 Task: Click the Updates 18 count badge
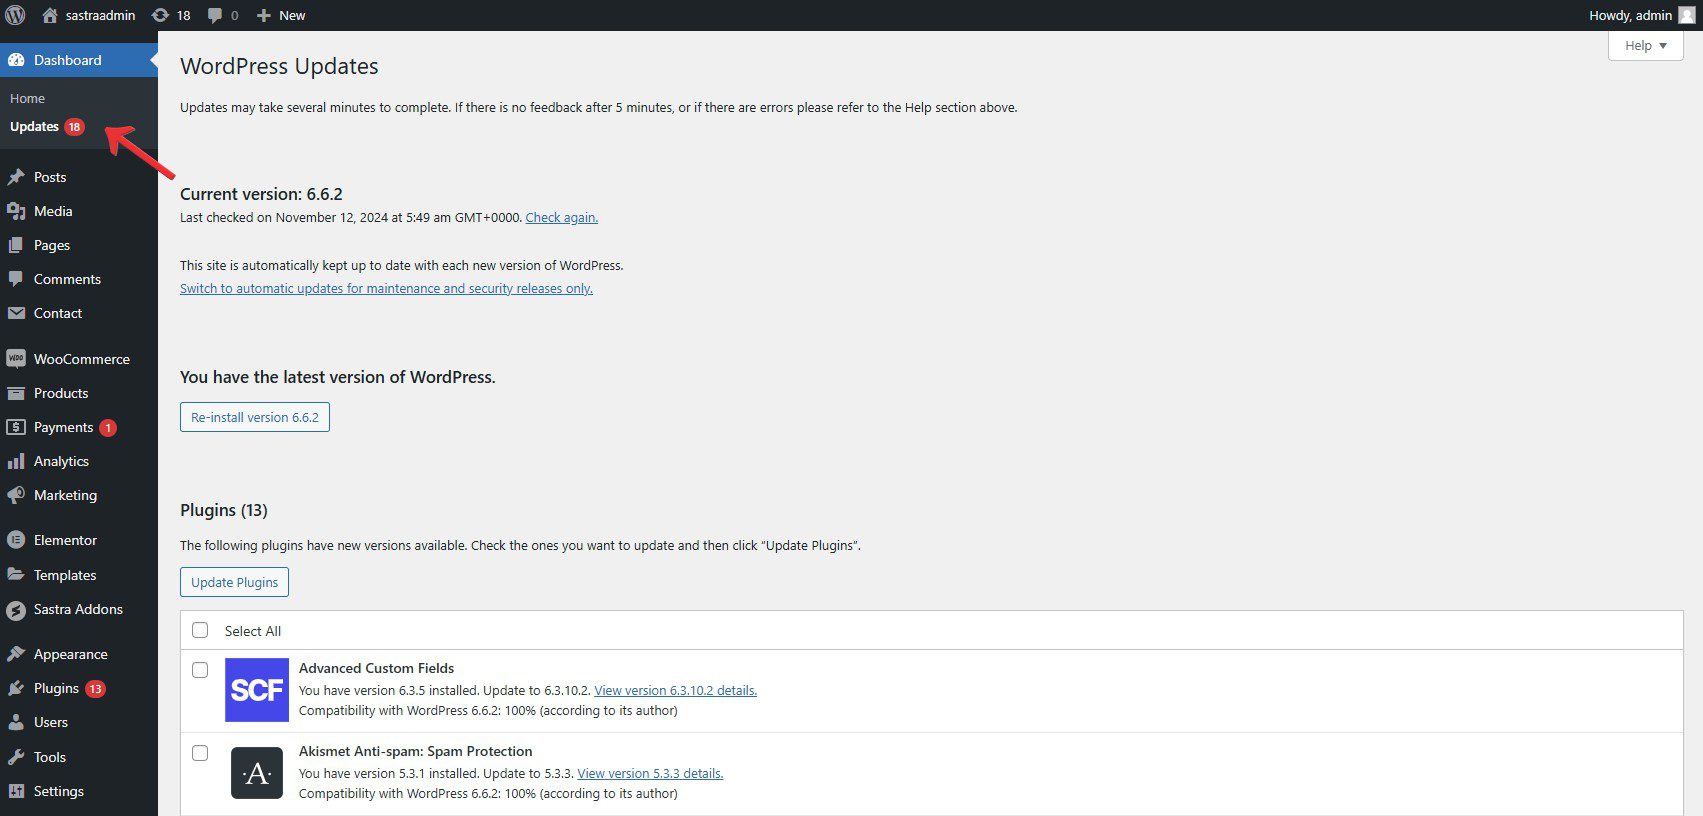point(74,126)
